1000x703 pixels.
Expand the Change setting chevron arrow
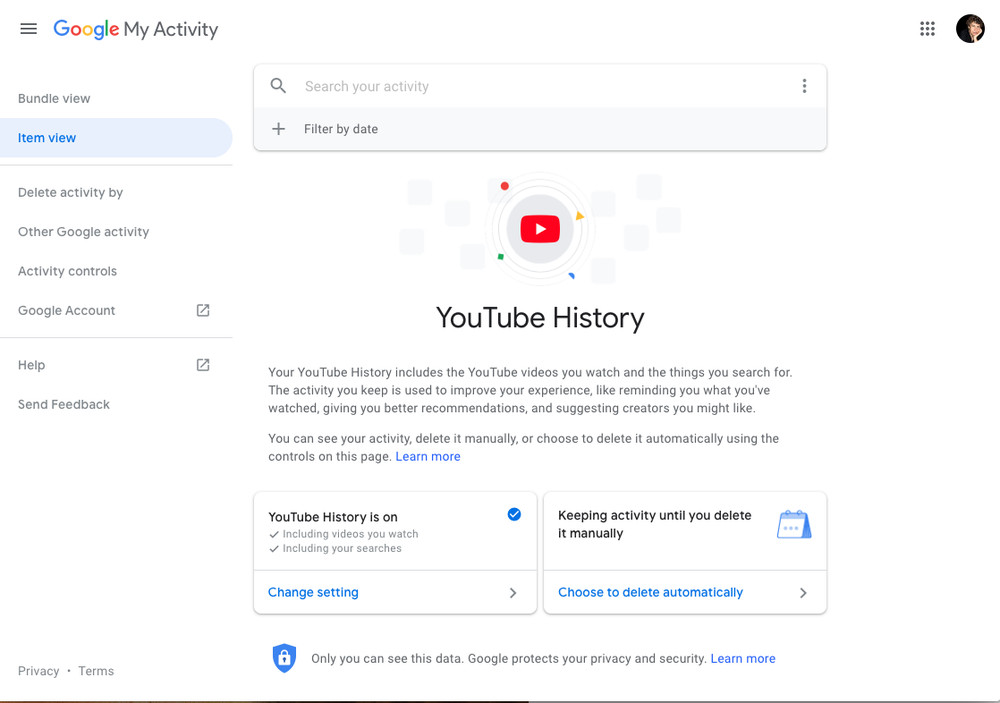pos(513,593)
